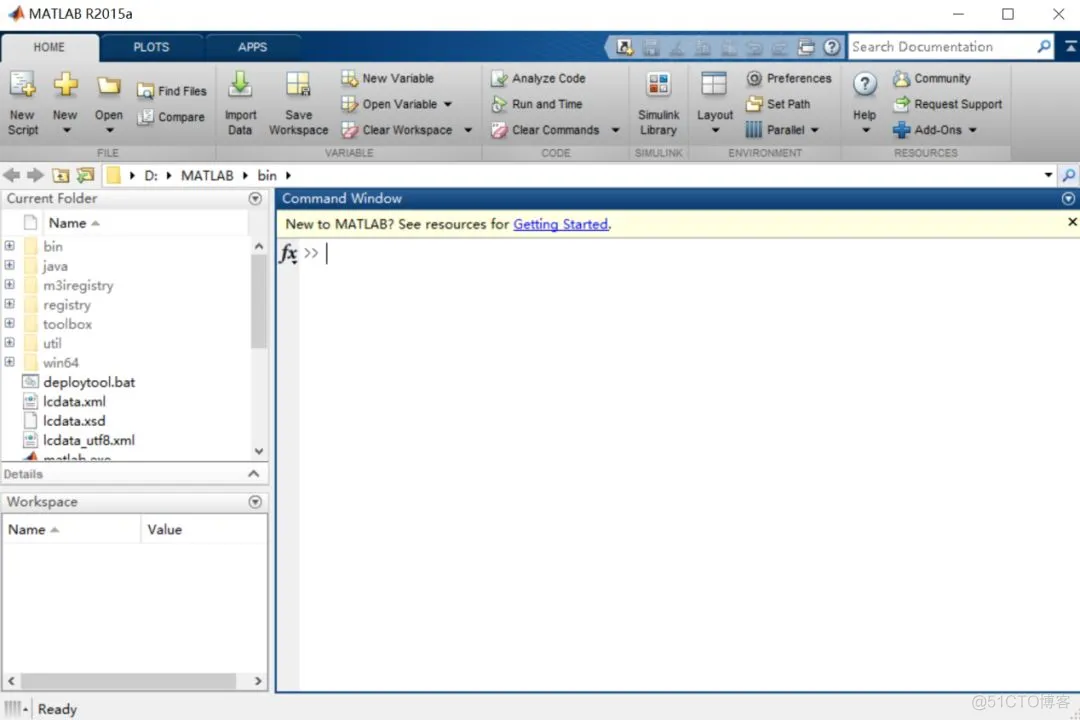This screenshot has height=720, width=1080.
Task: Click the Workspace Value column header
Action: pos(204,530)
